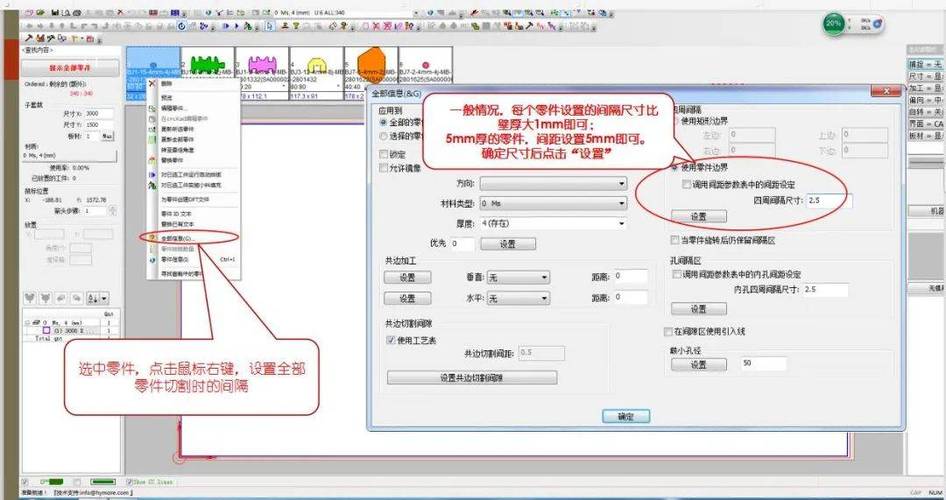Open the 方向 dropdown

[x=553, y=183]
